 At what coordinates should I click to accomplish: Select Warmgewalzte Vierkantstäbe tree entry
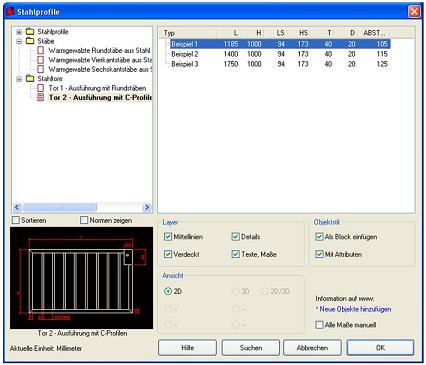pyautogui.click(x=100, y=60)
